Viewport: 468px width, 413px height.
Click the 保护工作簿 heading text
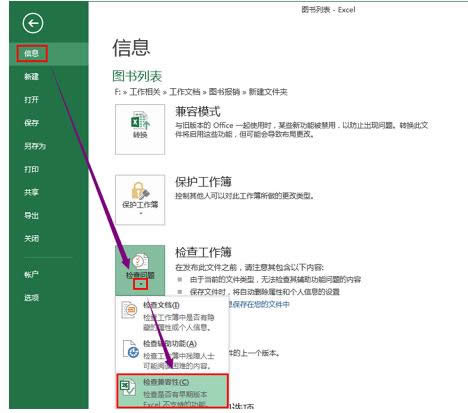(x=203, y=182)
